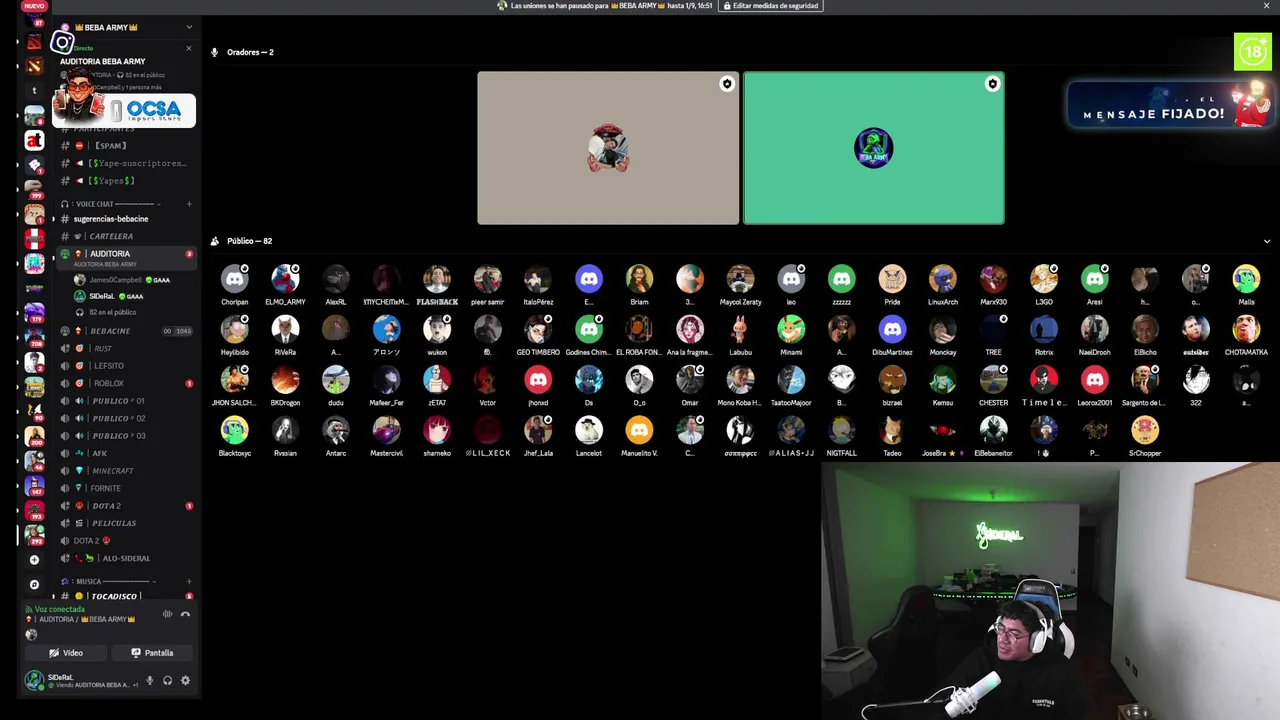Open Labubu's audience avatar
Image resolution: width=1280 pixels, height=720 pixels.
point(740,329)
